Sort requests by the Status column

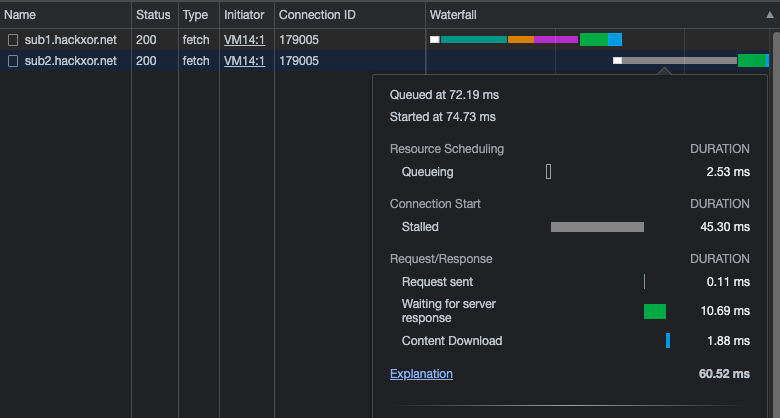point(153,15)
